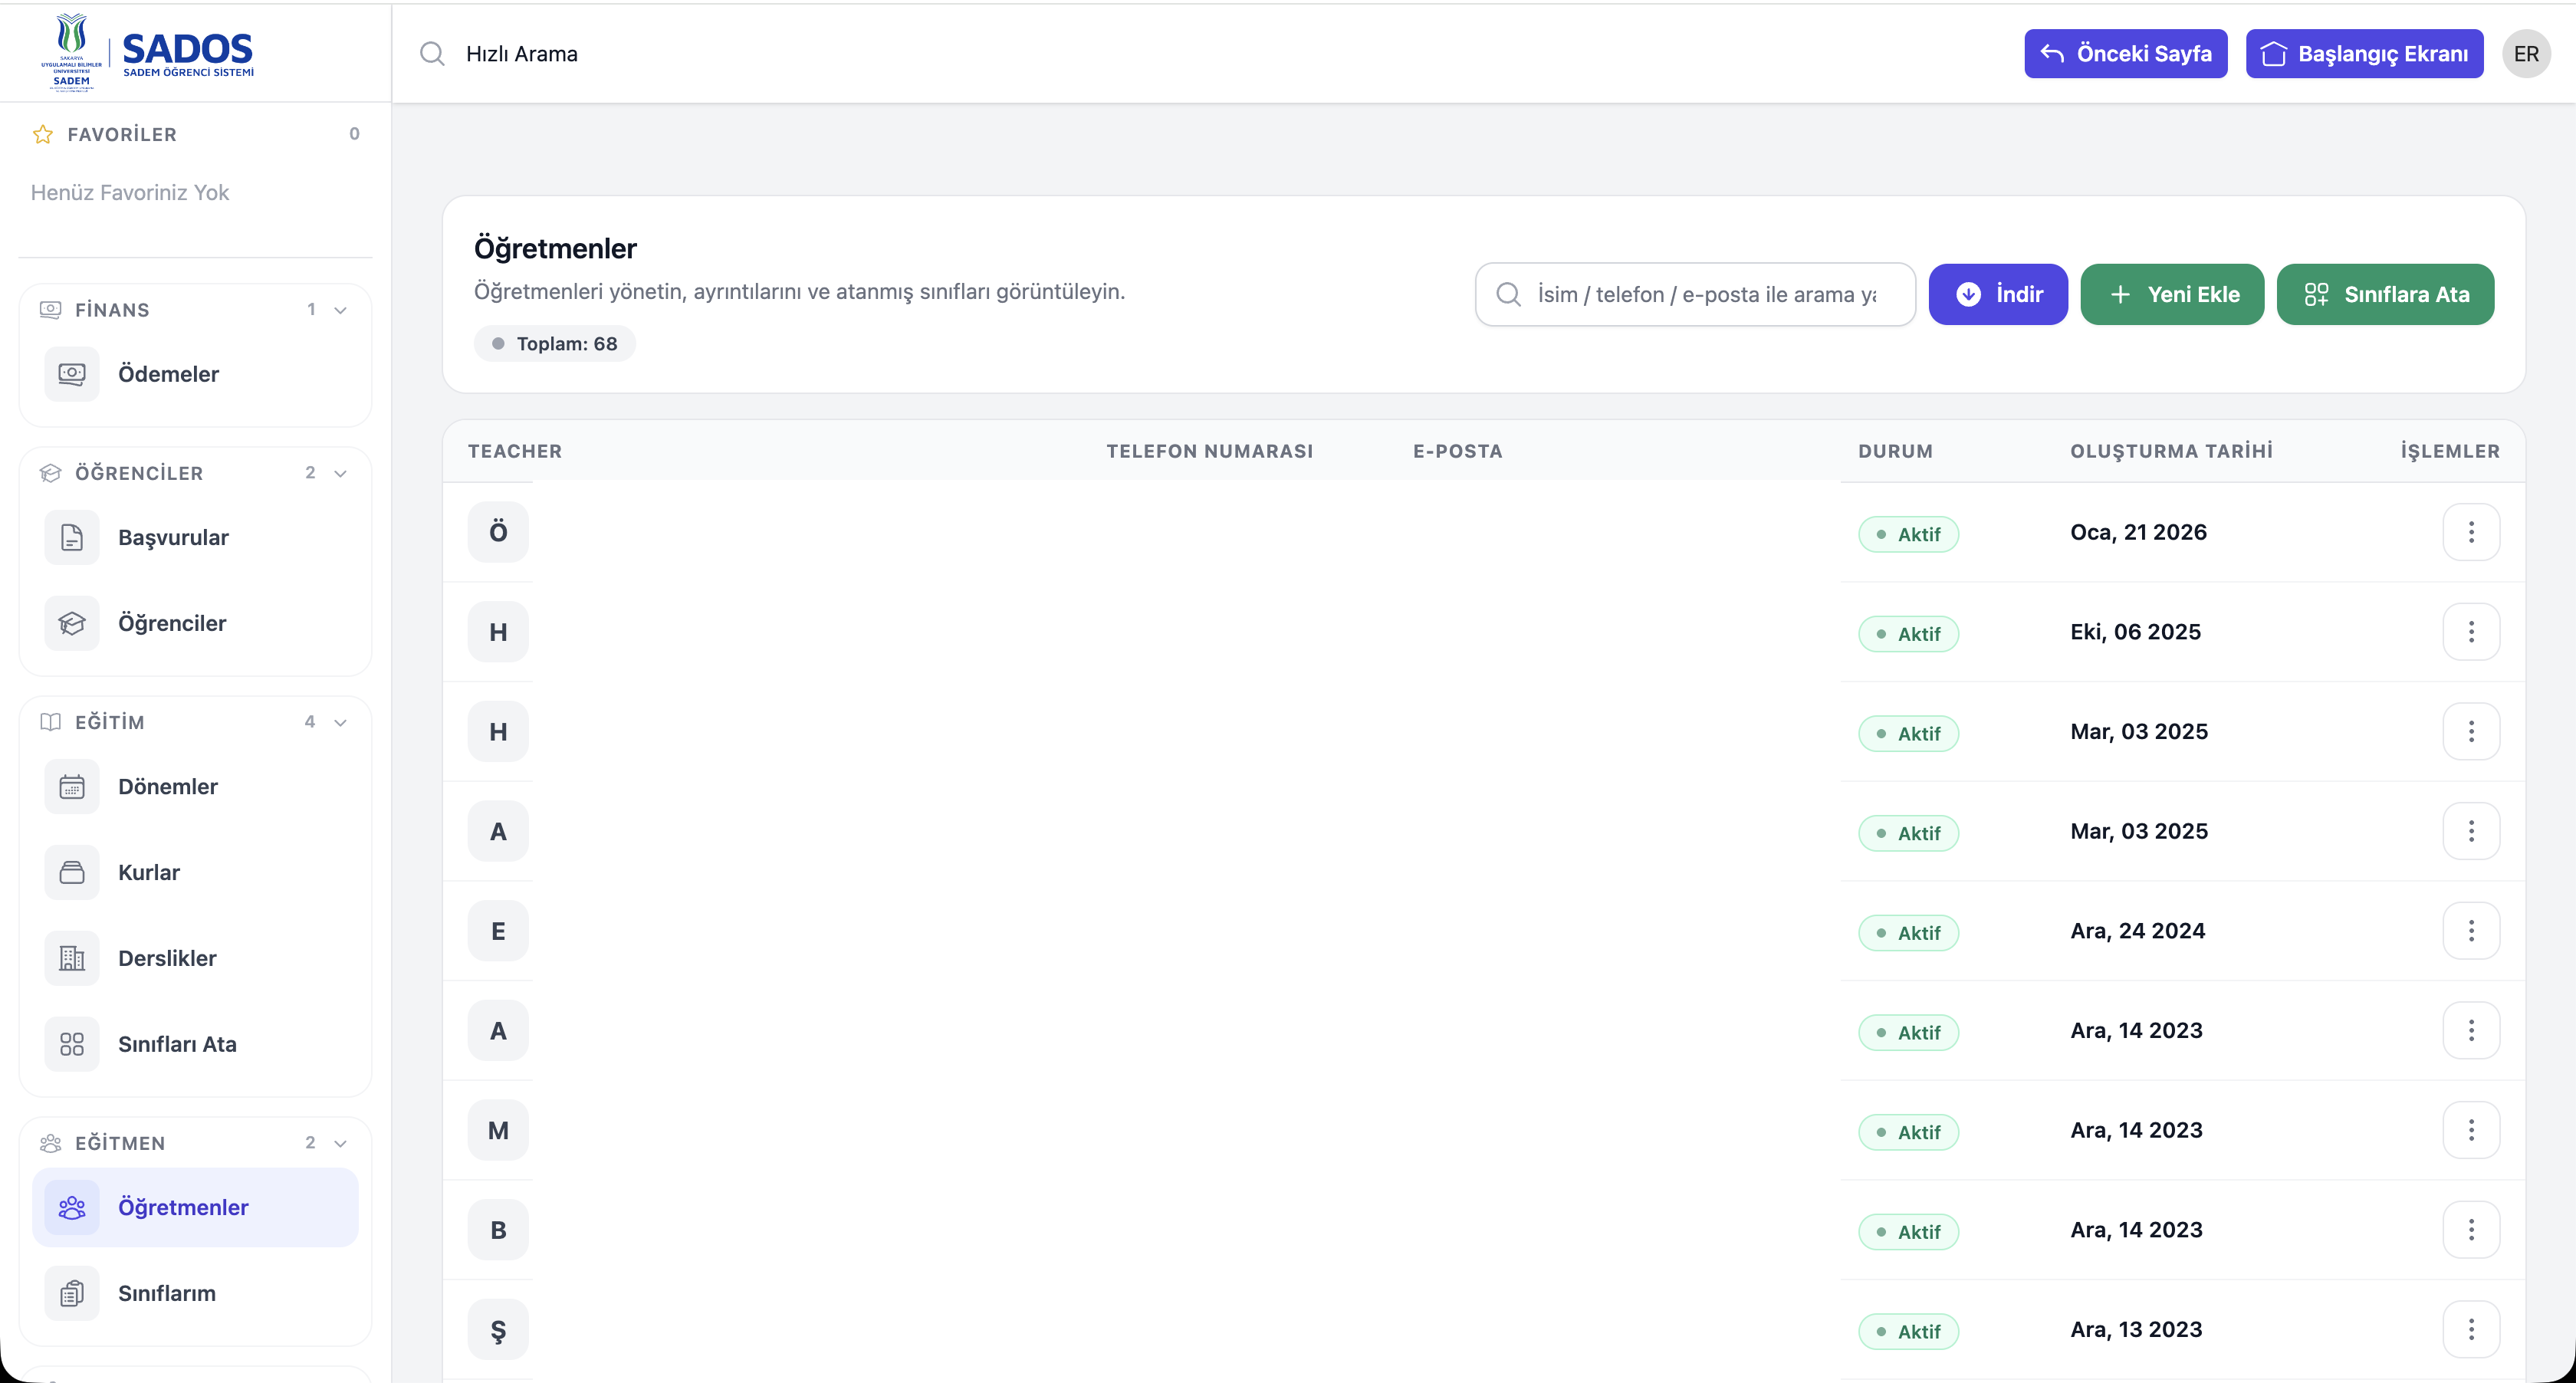Click the E teacher avatar
This screenshot has height=1383, width=2576.
498,931
